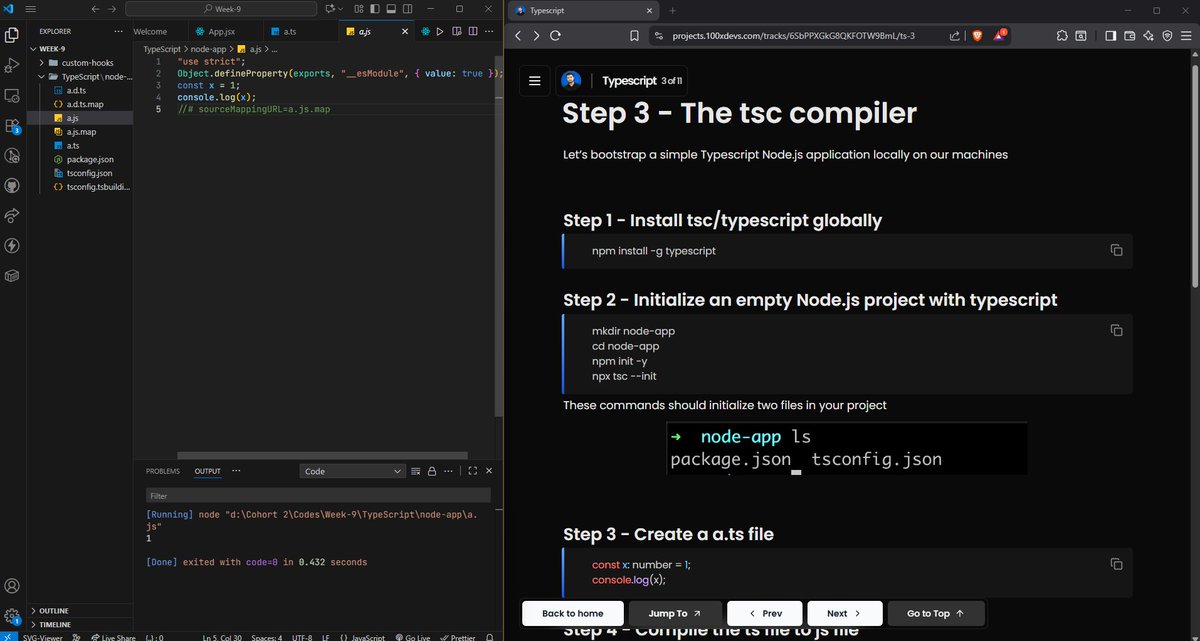Copy the a.ts code snippet
This screenshot has height=641, width=1200.
[x=1116, y=564]
